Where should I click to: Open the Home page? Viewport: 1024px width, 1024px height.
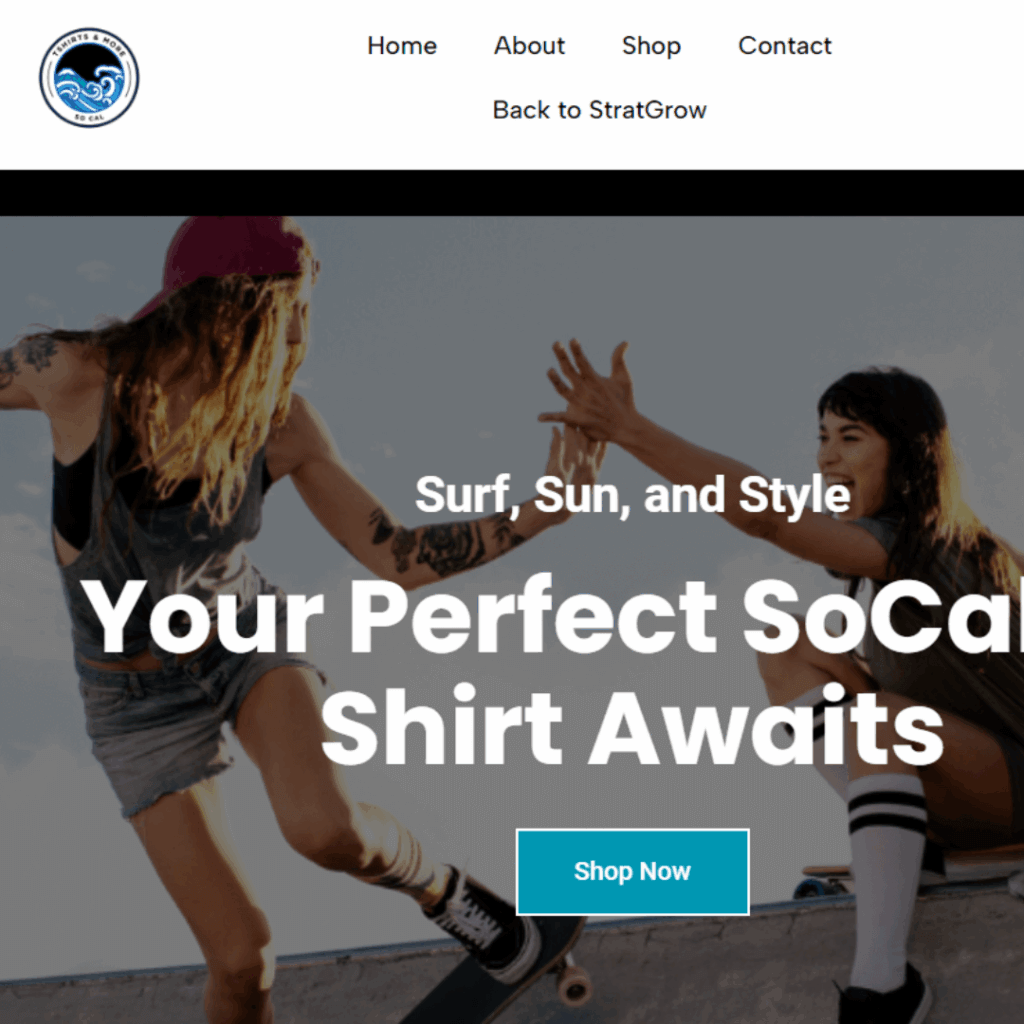point(402,46)
